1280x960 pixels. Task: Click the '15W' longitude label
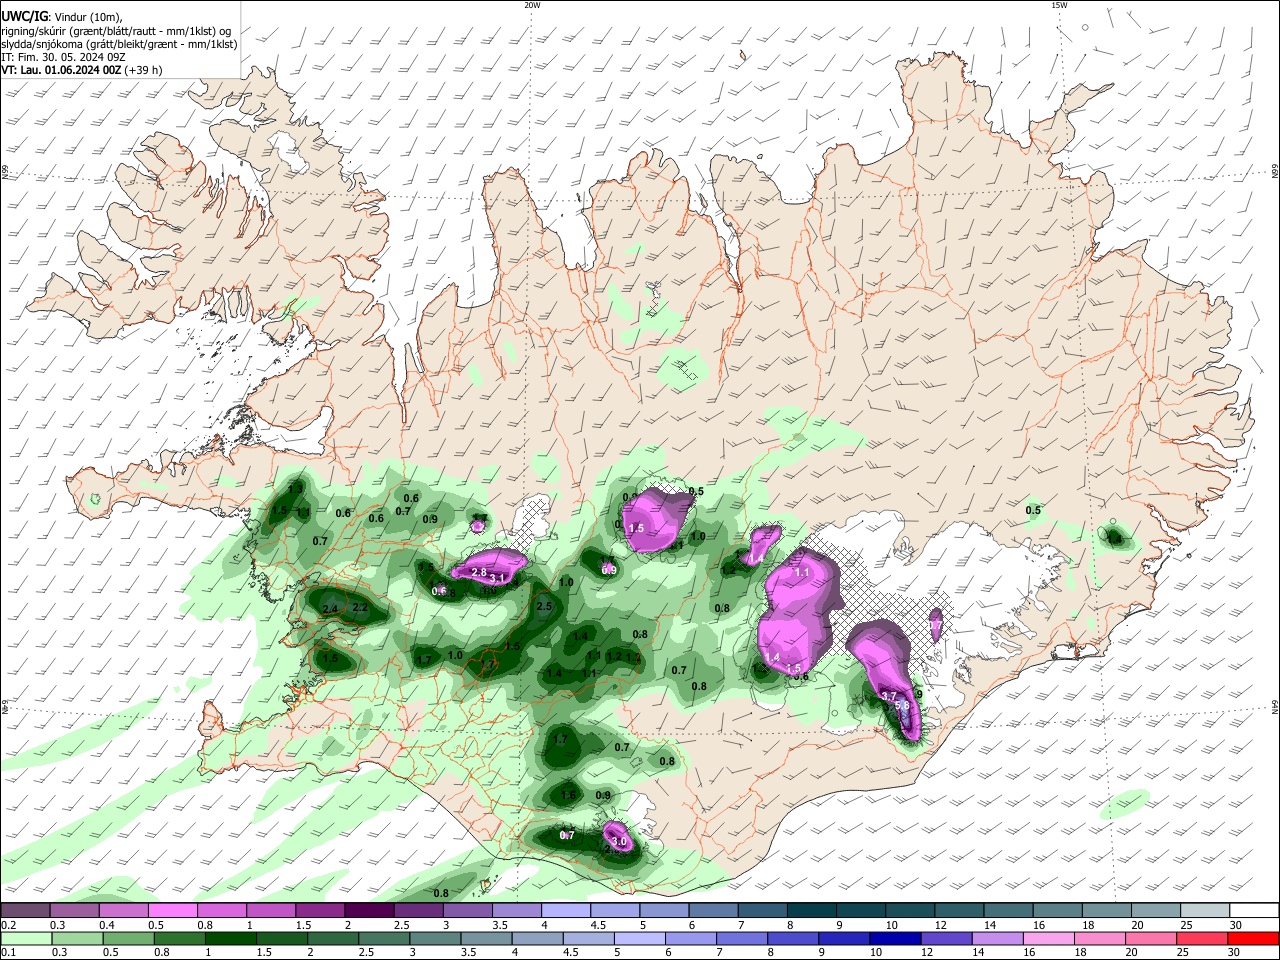1059,5
